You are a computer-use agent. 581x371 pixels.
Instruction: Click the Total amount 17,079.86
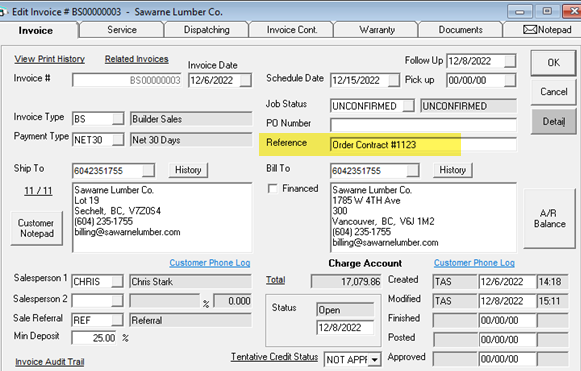click(x=346, y=282)
